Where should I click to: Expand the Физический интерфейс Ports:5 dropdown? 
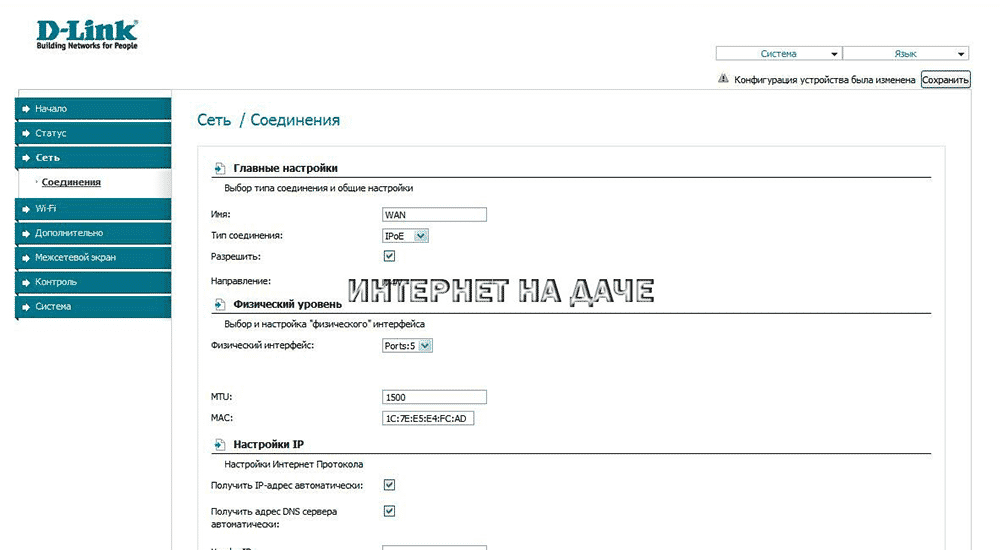point(408,346)
